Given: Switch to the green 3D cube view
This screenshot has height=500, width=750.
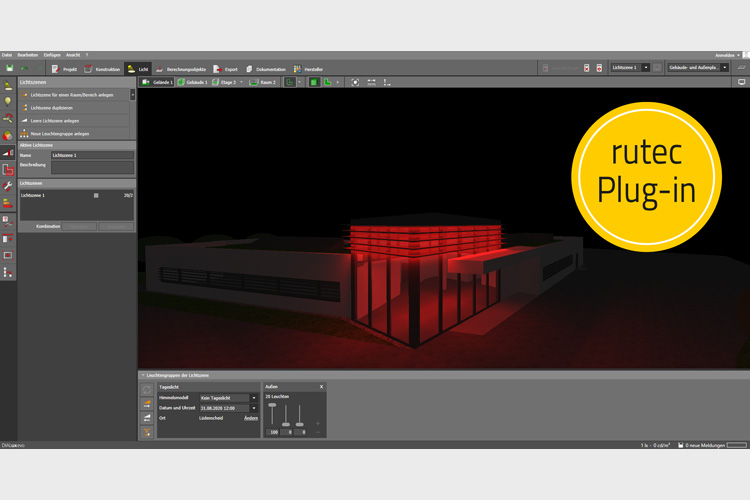Looking at the screenshot, I should click(x=314, y=82).
